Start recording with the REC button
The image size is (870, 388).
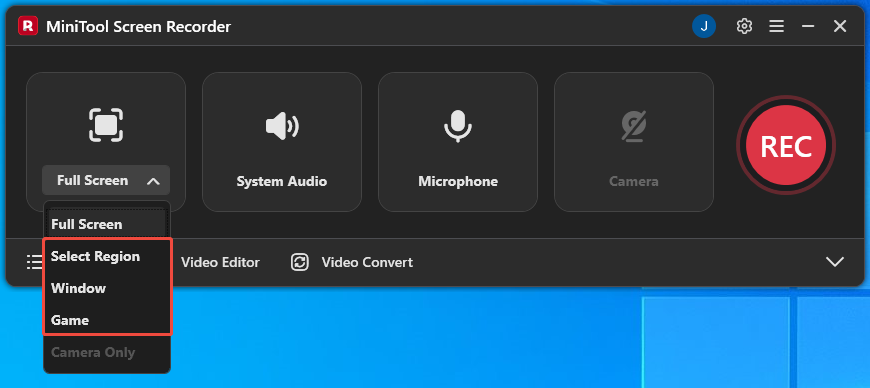point(786,145)
